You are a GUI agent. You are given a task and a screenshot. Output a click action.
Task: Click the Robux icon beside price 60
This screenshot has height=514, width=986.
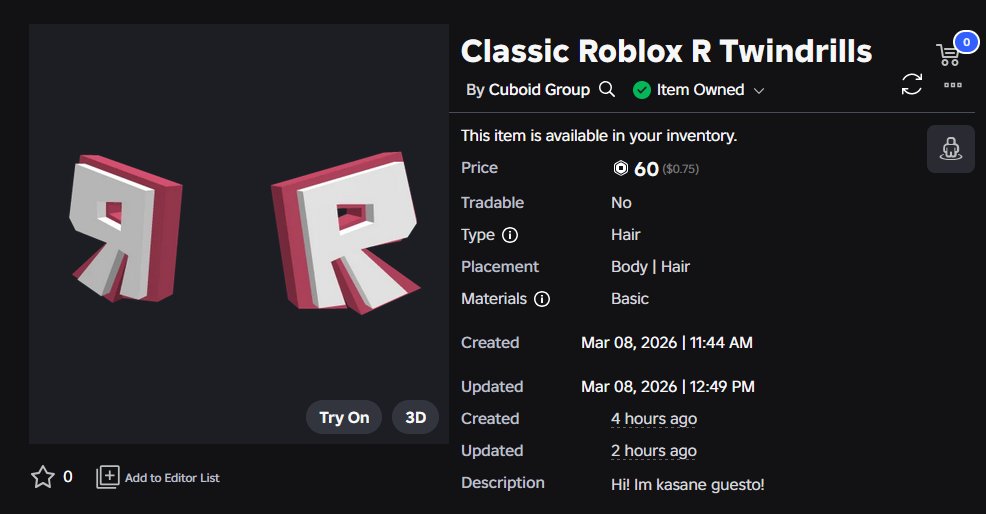pyautogui.click(x=621, y=168)
